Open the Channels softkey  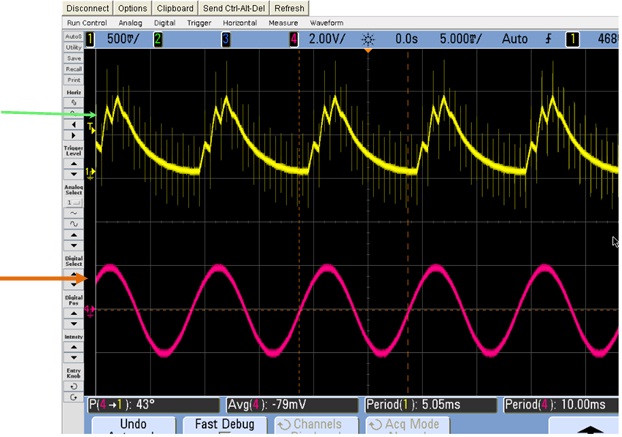(x=316, y=425)
